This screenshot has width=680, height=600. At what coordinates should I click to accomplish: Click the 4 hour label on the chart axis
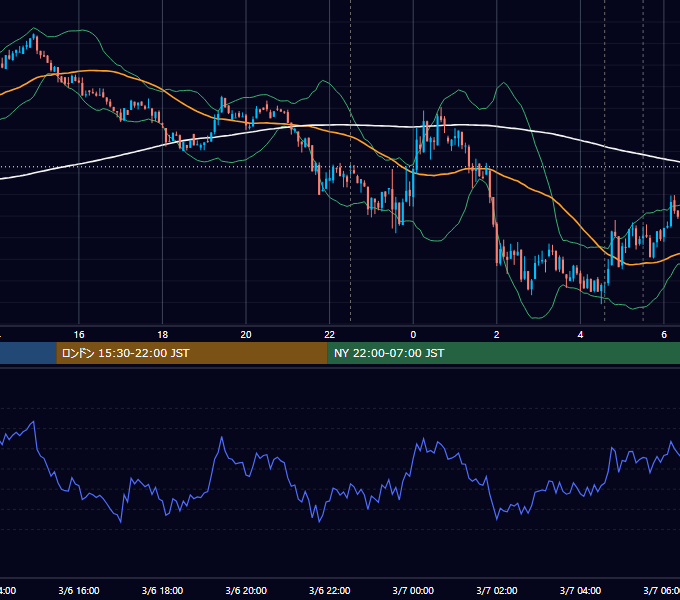point(580,335)
